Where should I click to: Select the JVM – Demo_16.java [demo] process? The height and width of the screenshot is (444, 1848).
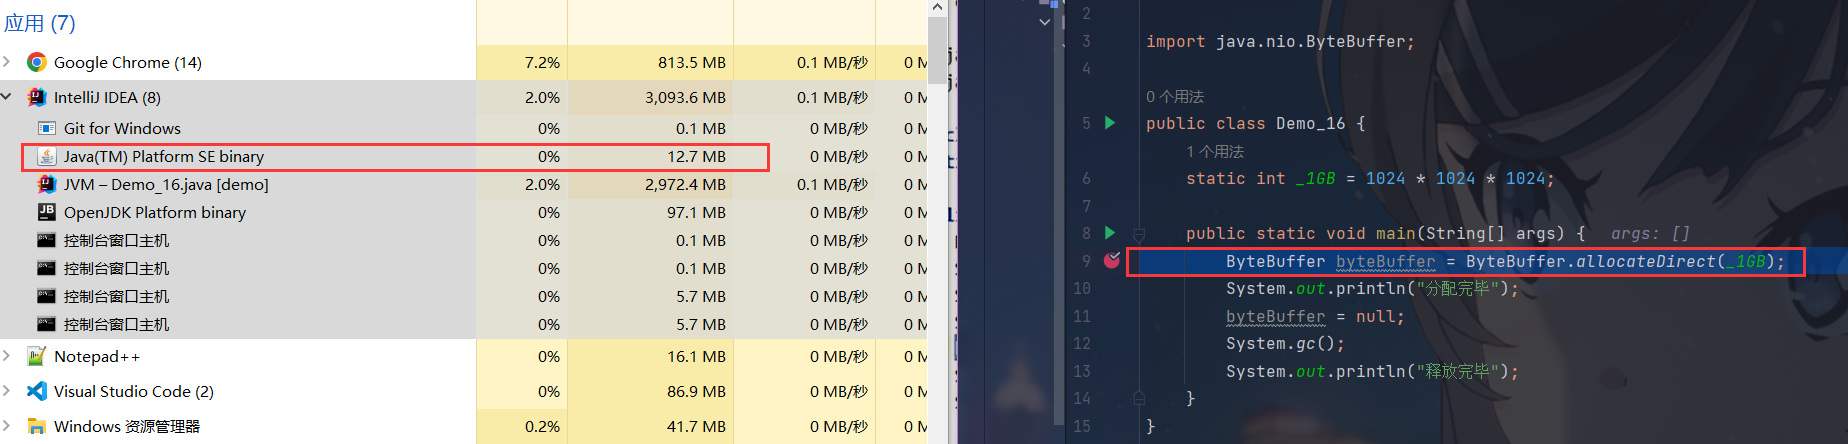(166, 184)
